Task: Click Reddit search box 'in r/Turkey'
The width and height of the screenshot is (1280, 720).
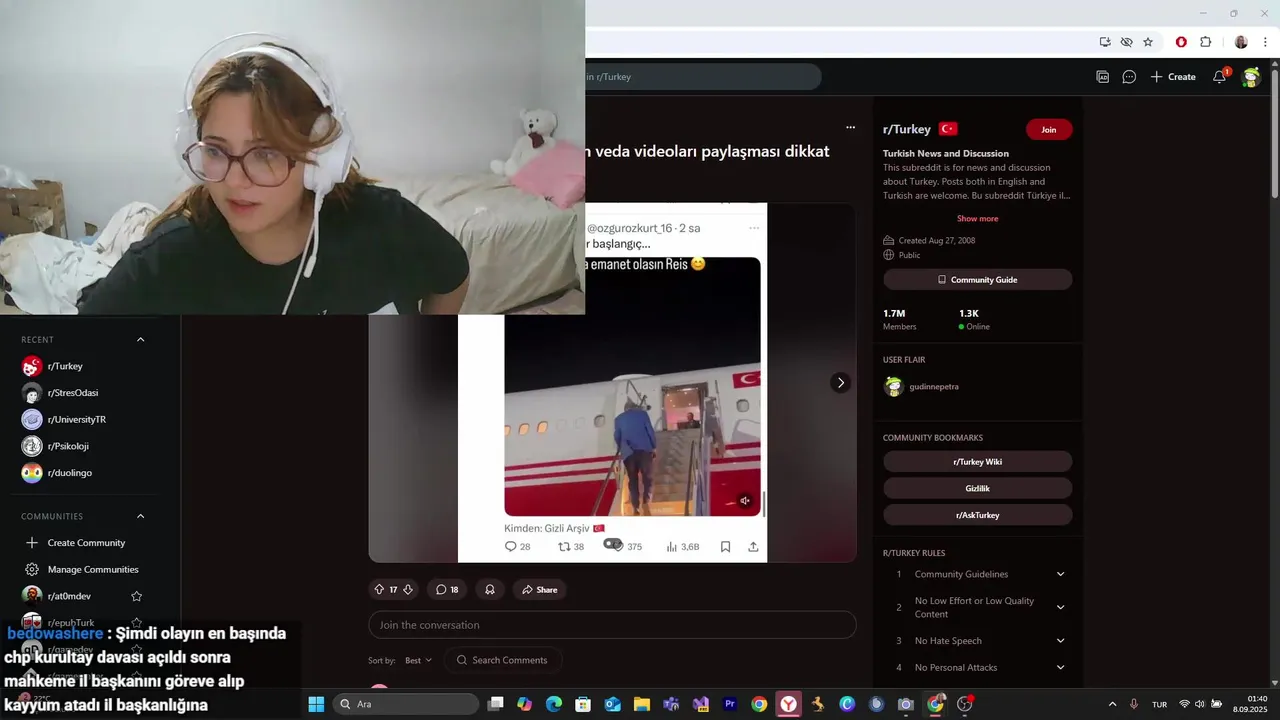Action: pos(703,77)
